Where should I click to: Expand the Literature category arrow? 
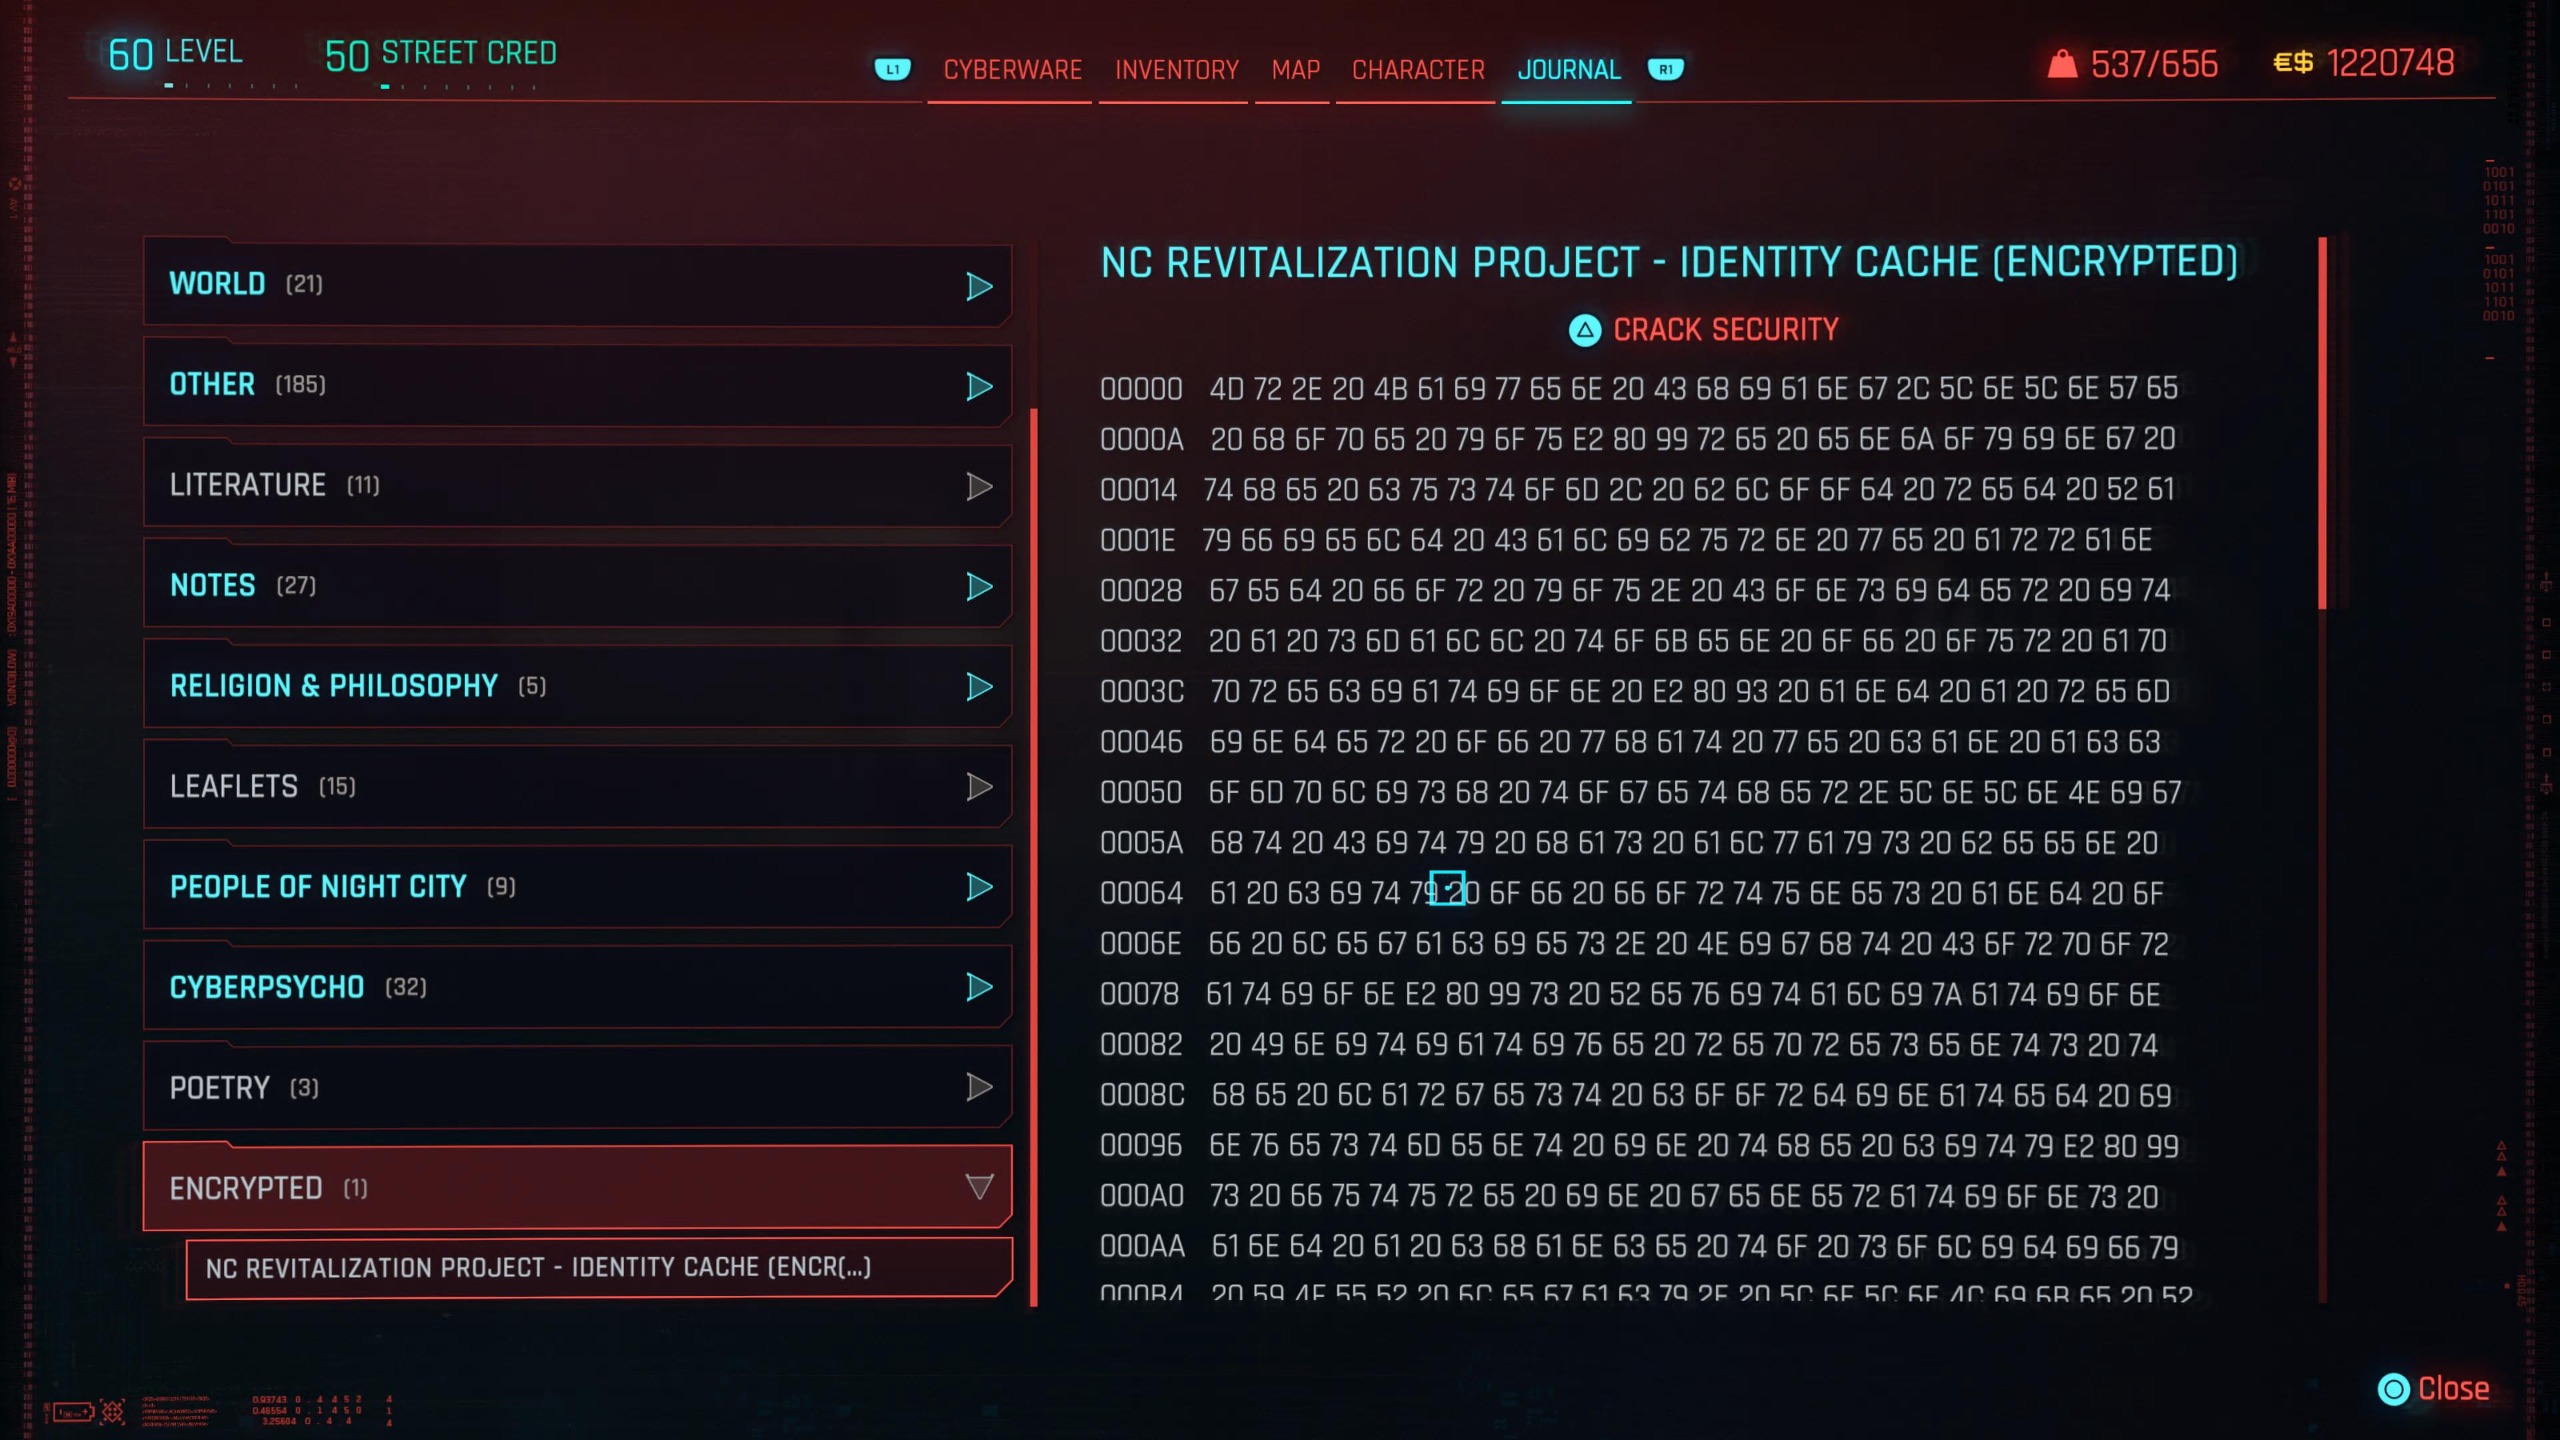(x=979, y=486)
